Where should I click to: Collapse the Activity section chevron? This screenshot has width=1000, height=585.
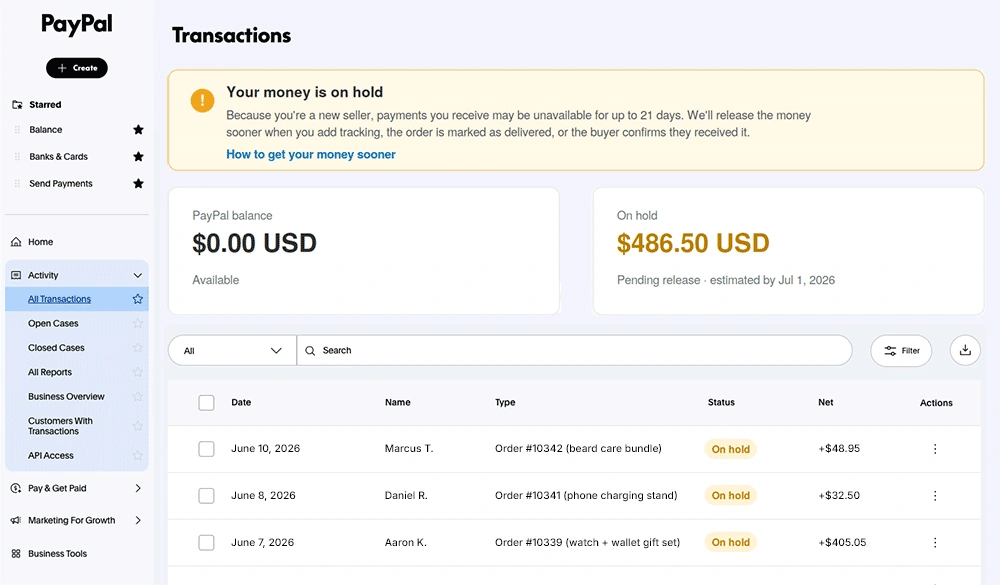click(x=138, y=275)
